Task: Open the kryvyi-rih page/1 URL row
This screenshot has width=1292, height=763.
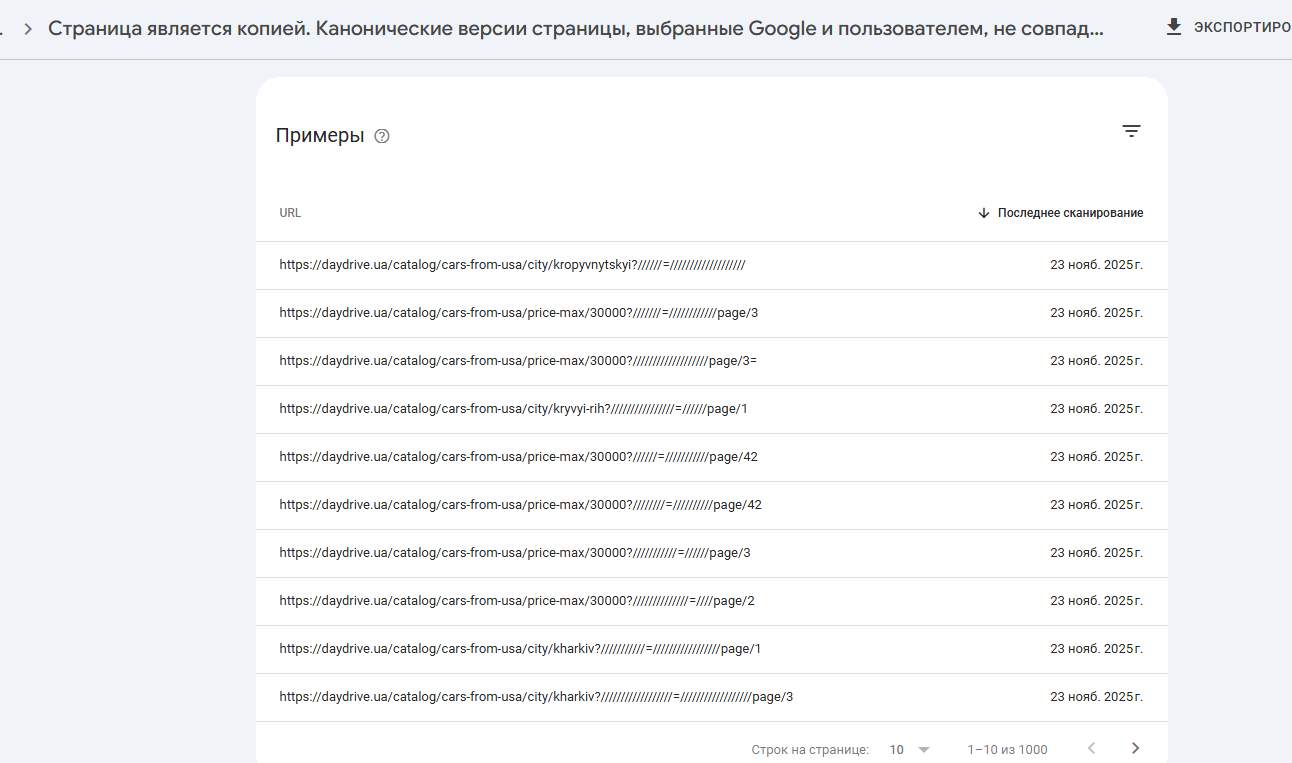Action: pos(513,409)
